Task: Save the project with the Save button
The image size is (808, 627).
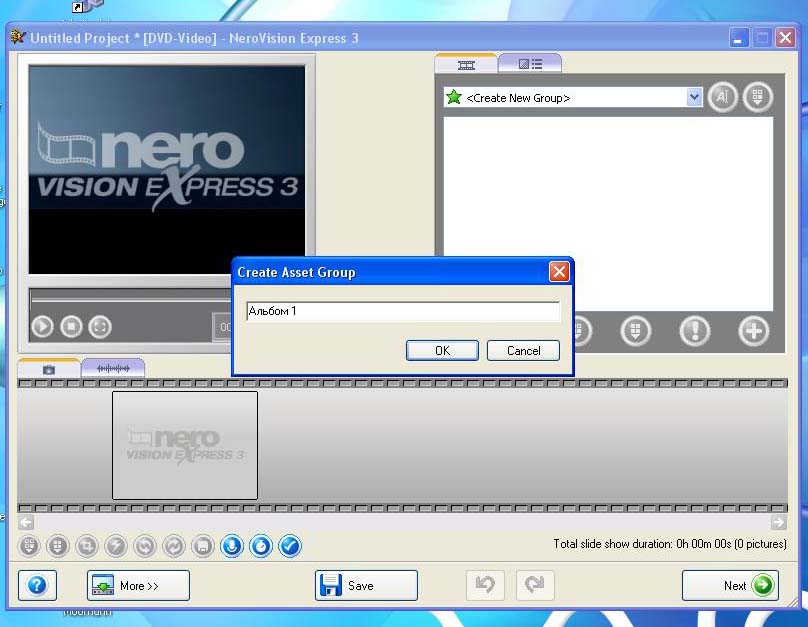Action: pyautogui.click(x=366, y=585)
